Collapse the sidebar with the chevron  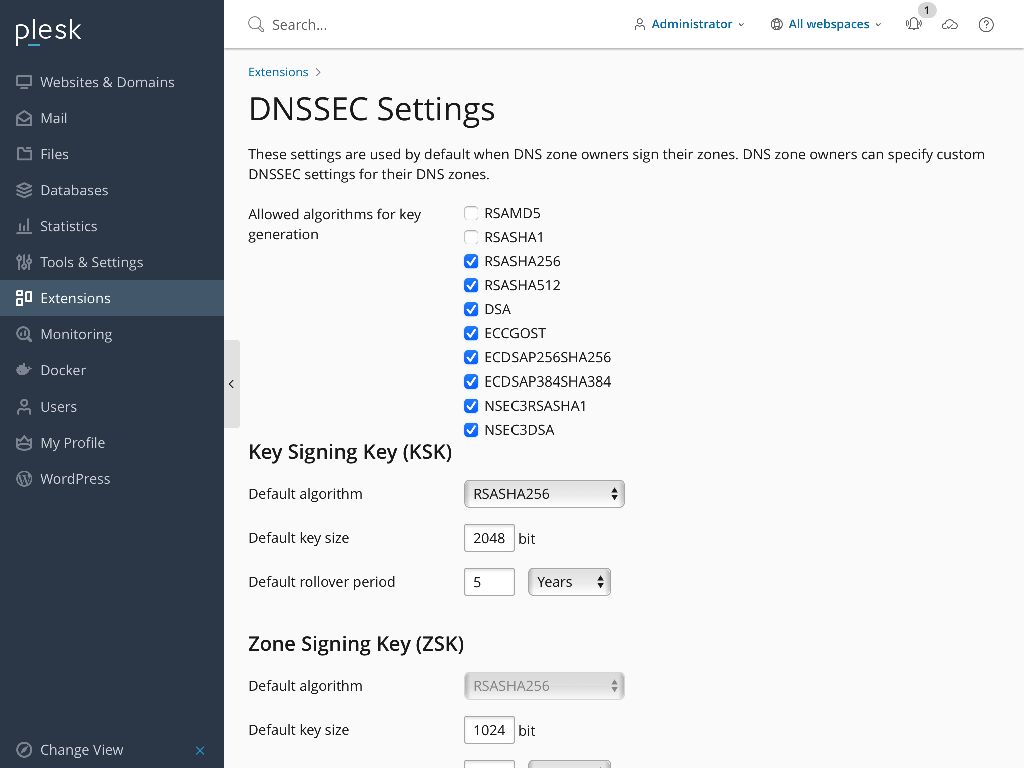(231, 383)
